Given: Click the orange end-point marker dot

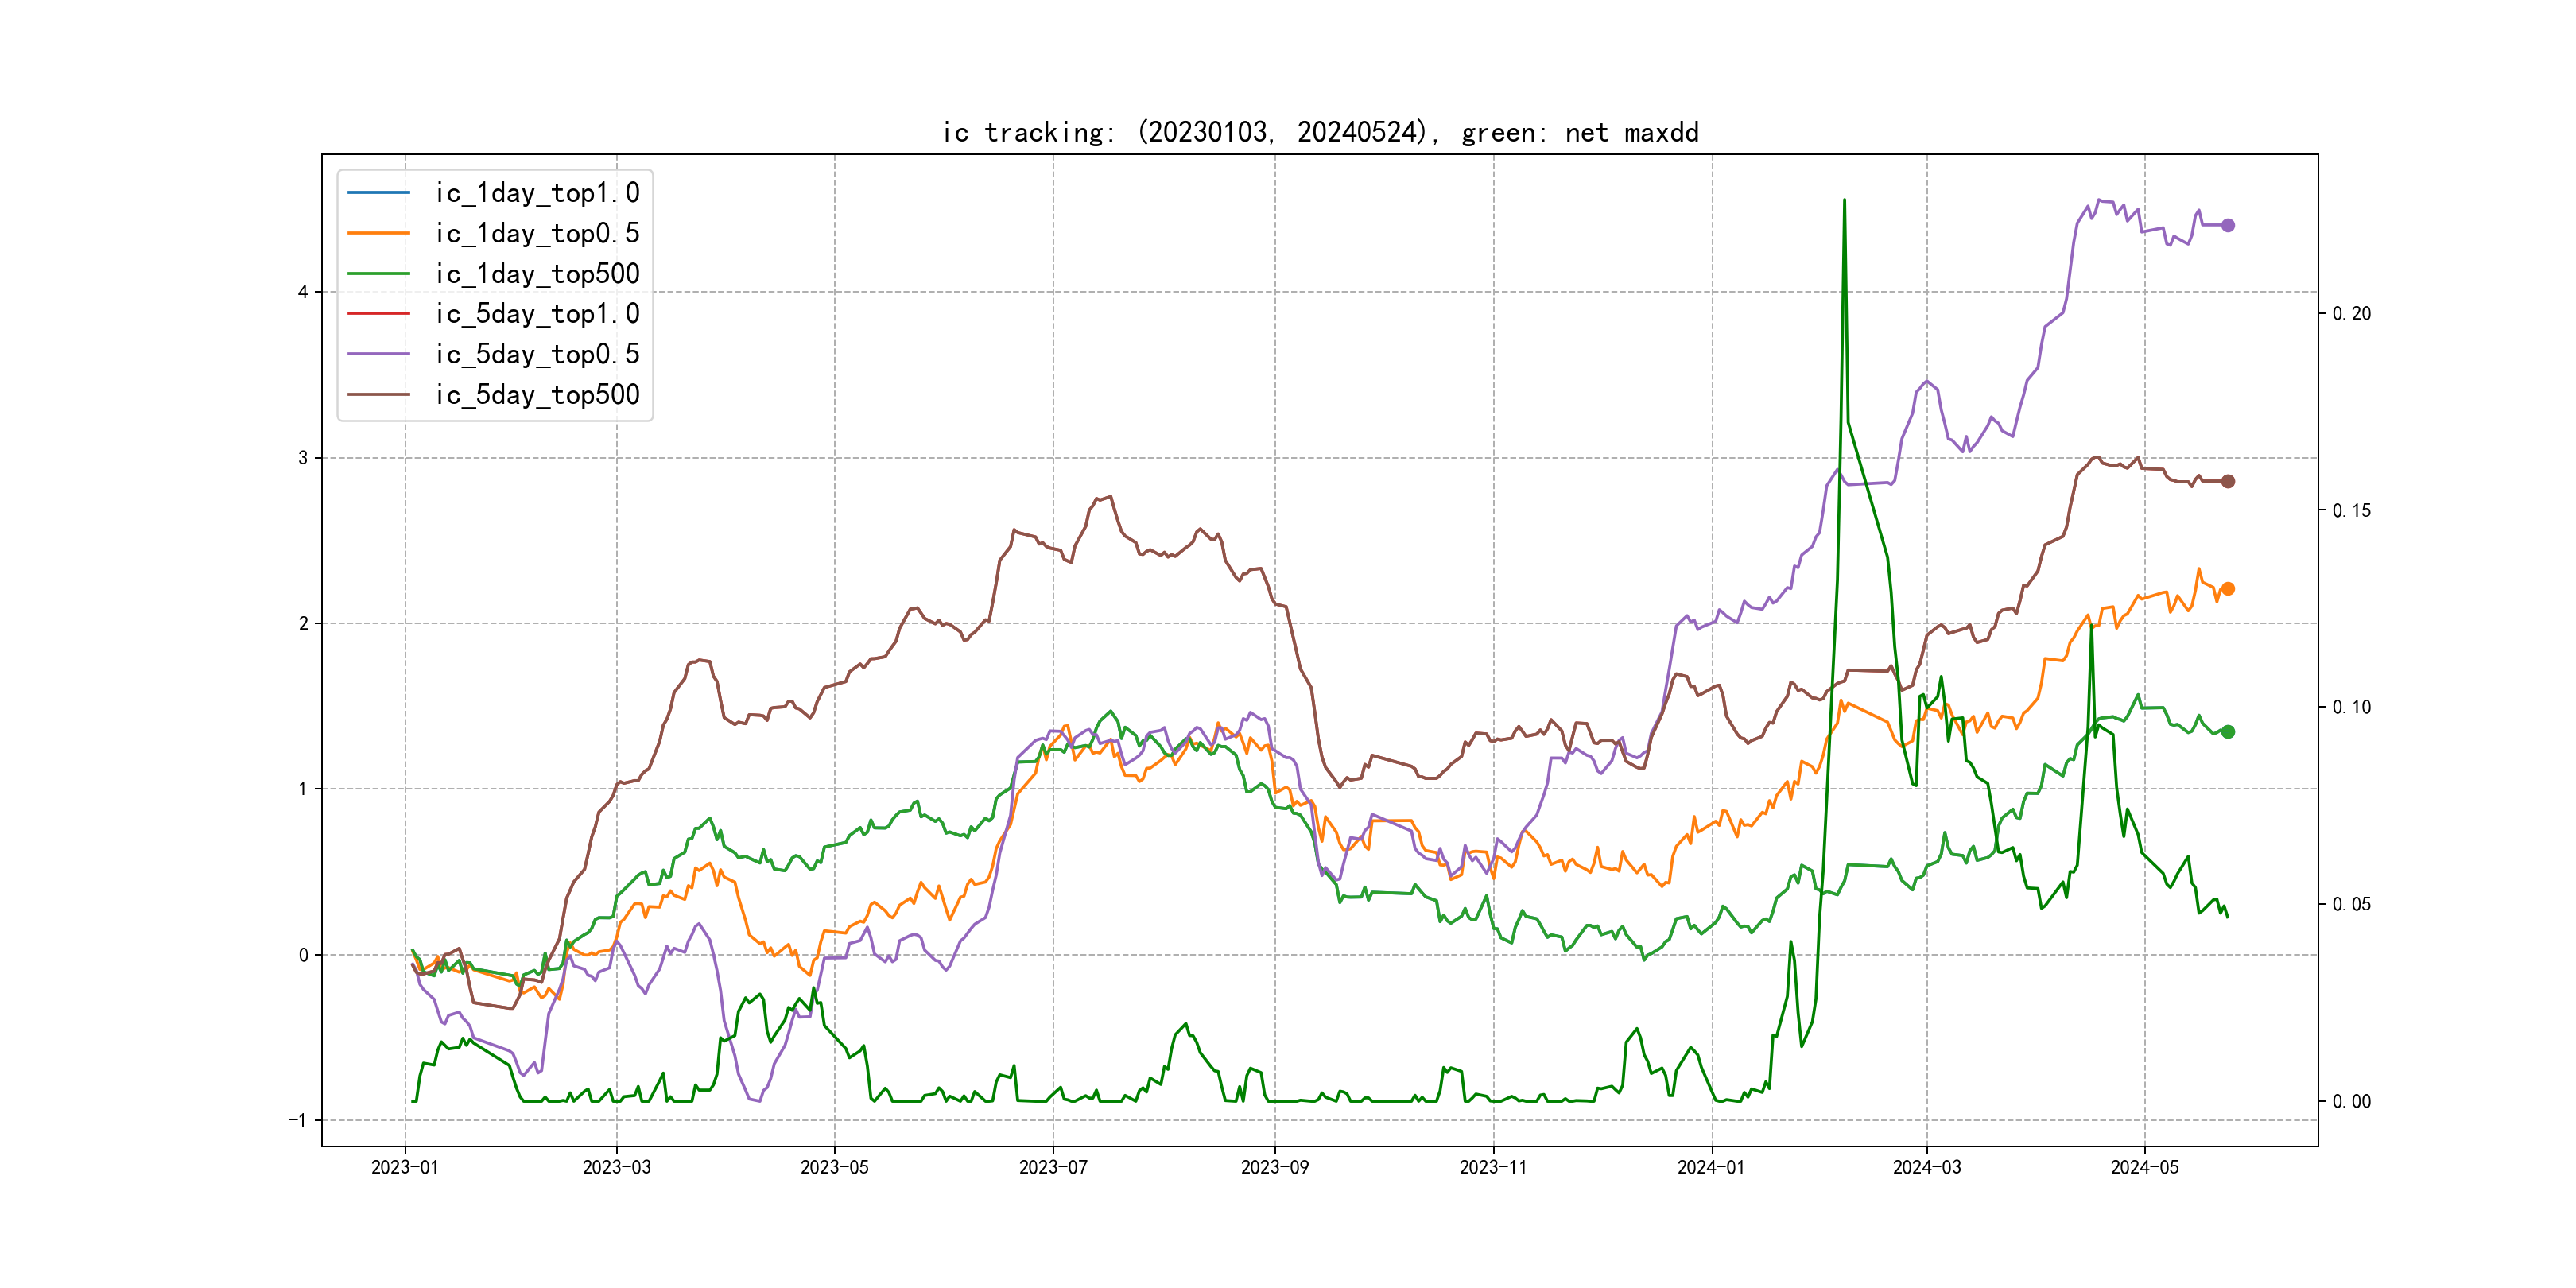Looking at the screenshot, I should tap(2228, 589).
